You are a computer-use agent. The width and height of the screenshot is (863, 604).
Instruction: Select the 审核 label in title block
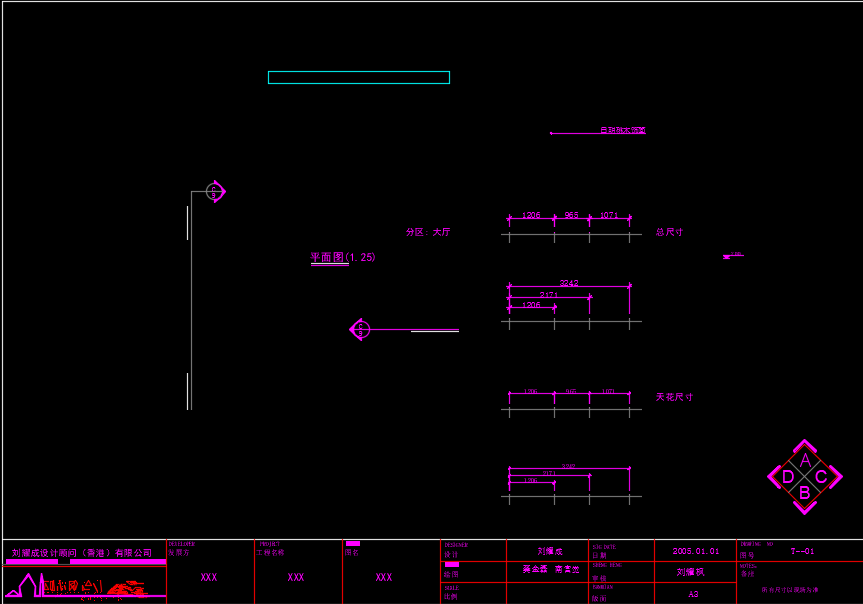599,578
